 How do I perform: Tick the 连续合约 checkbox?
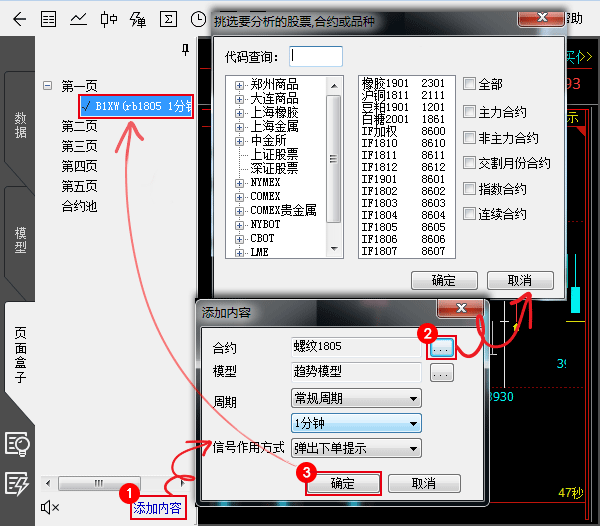click(x=470, y=214)
